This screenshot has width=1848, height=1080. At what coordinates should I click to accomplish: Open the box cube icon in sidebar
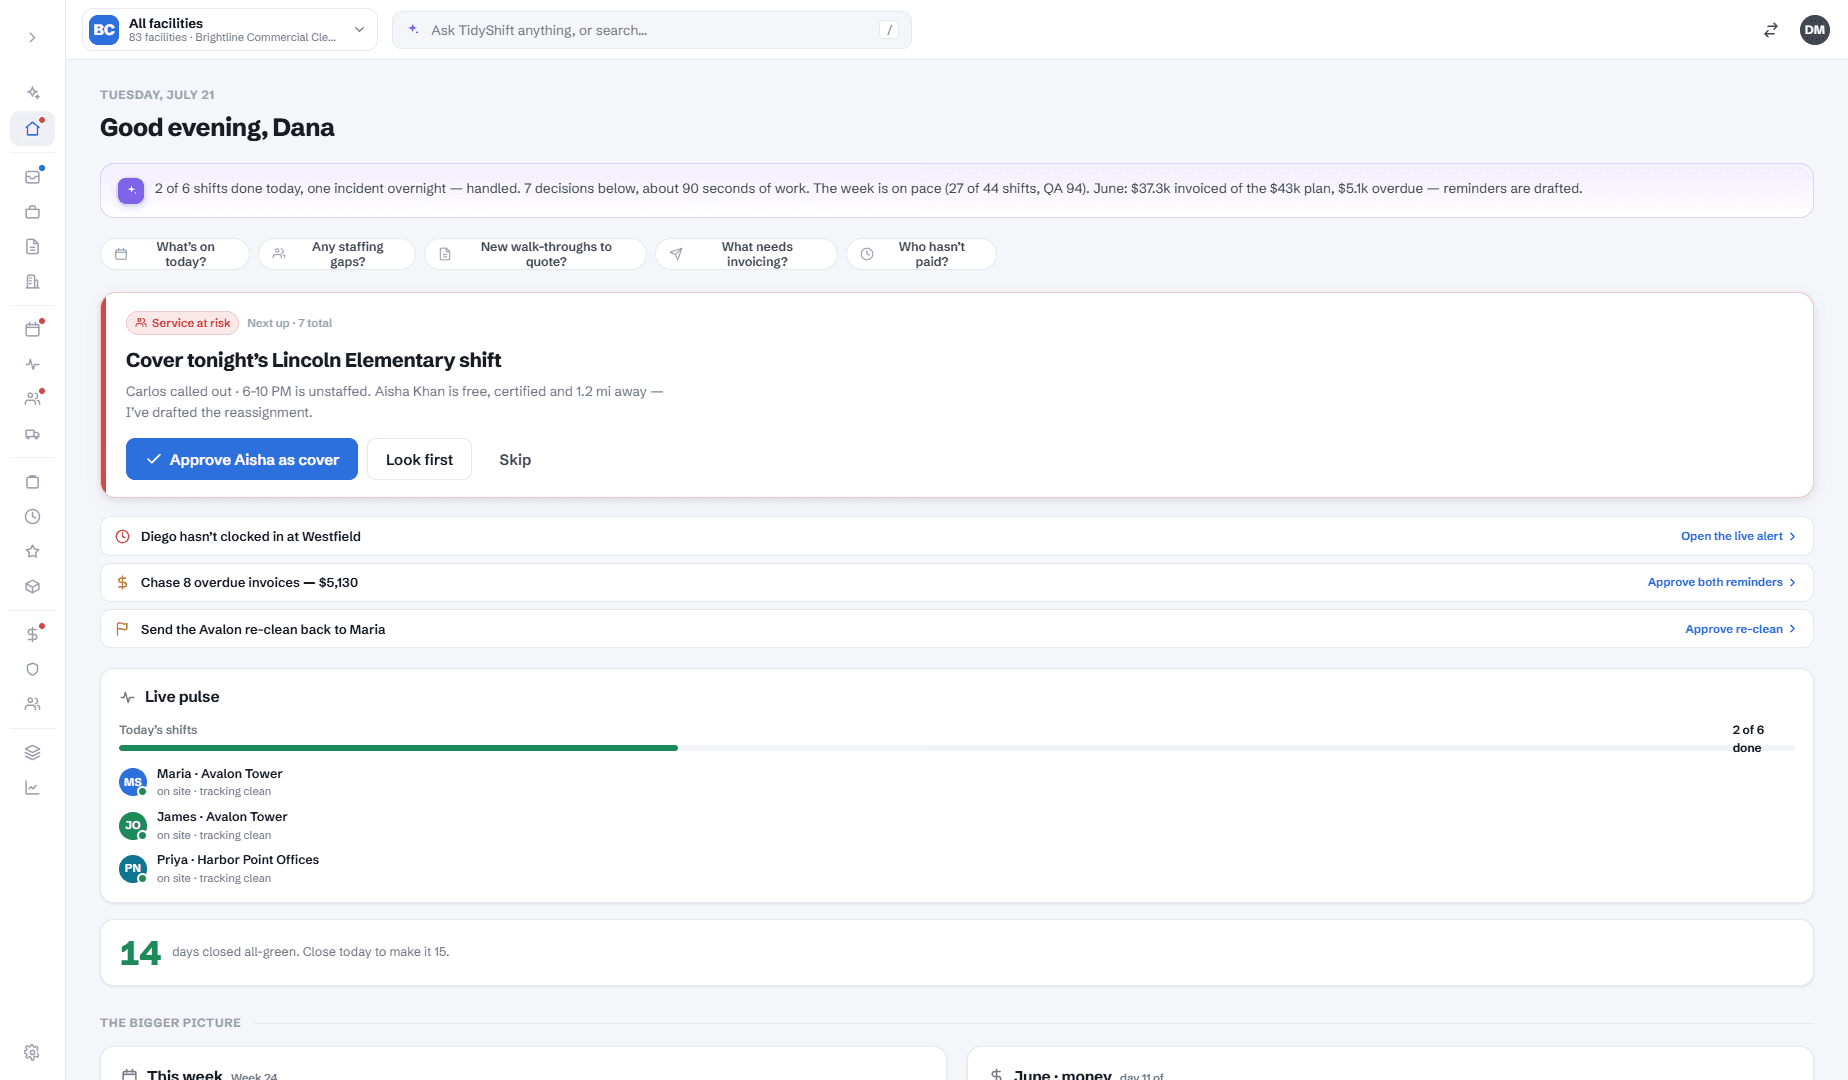click(32, 587)
